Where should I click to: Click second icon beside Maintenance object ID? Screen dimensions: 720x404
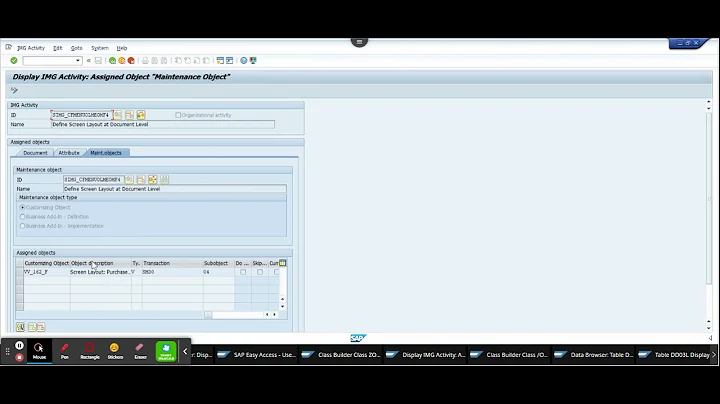tap(141, 180)
